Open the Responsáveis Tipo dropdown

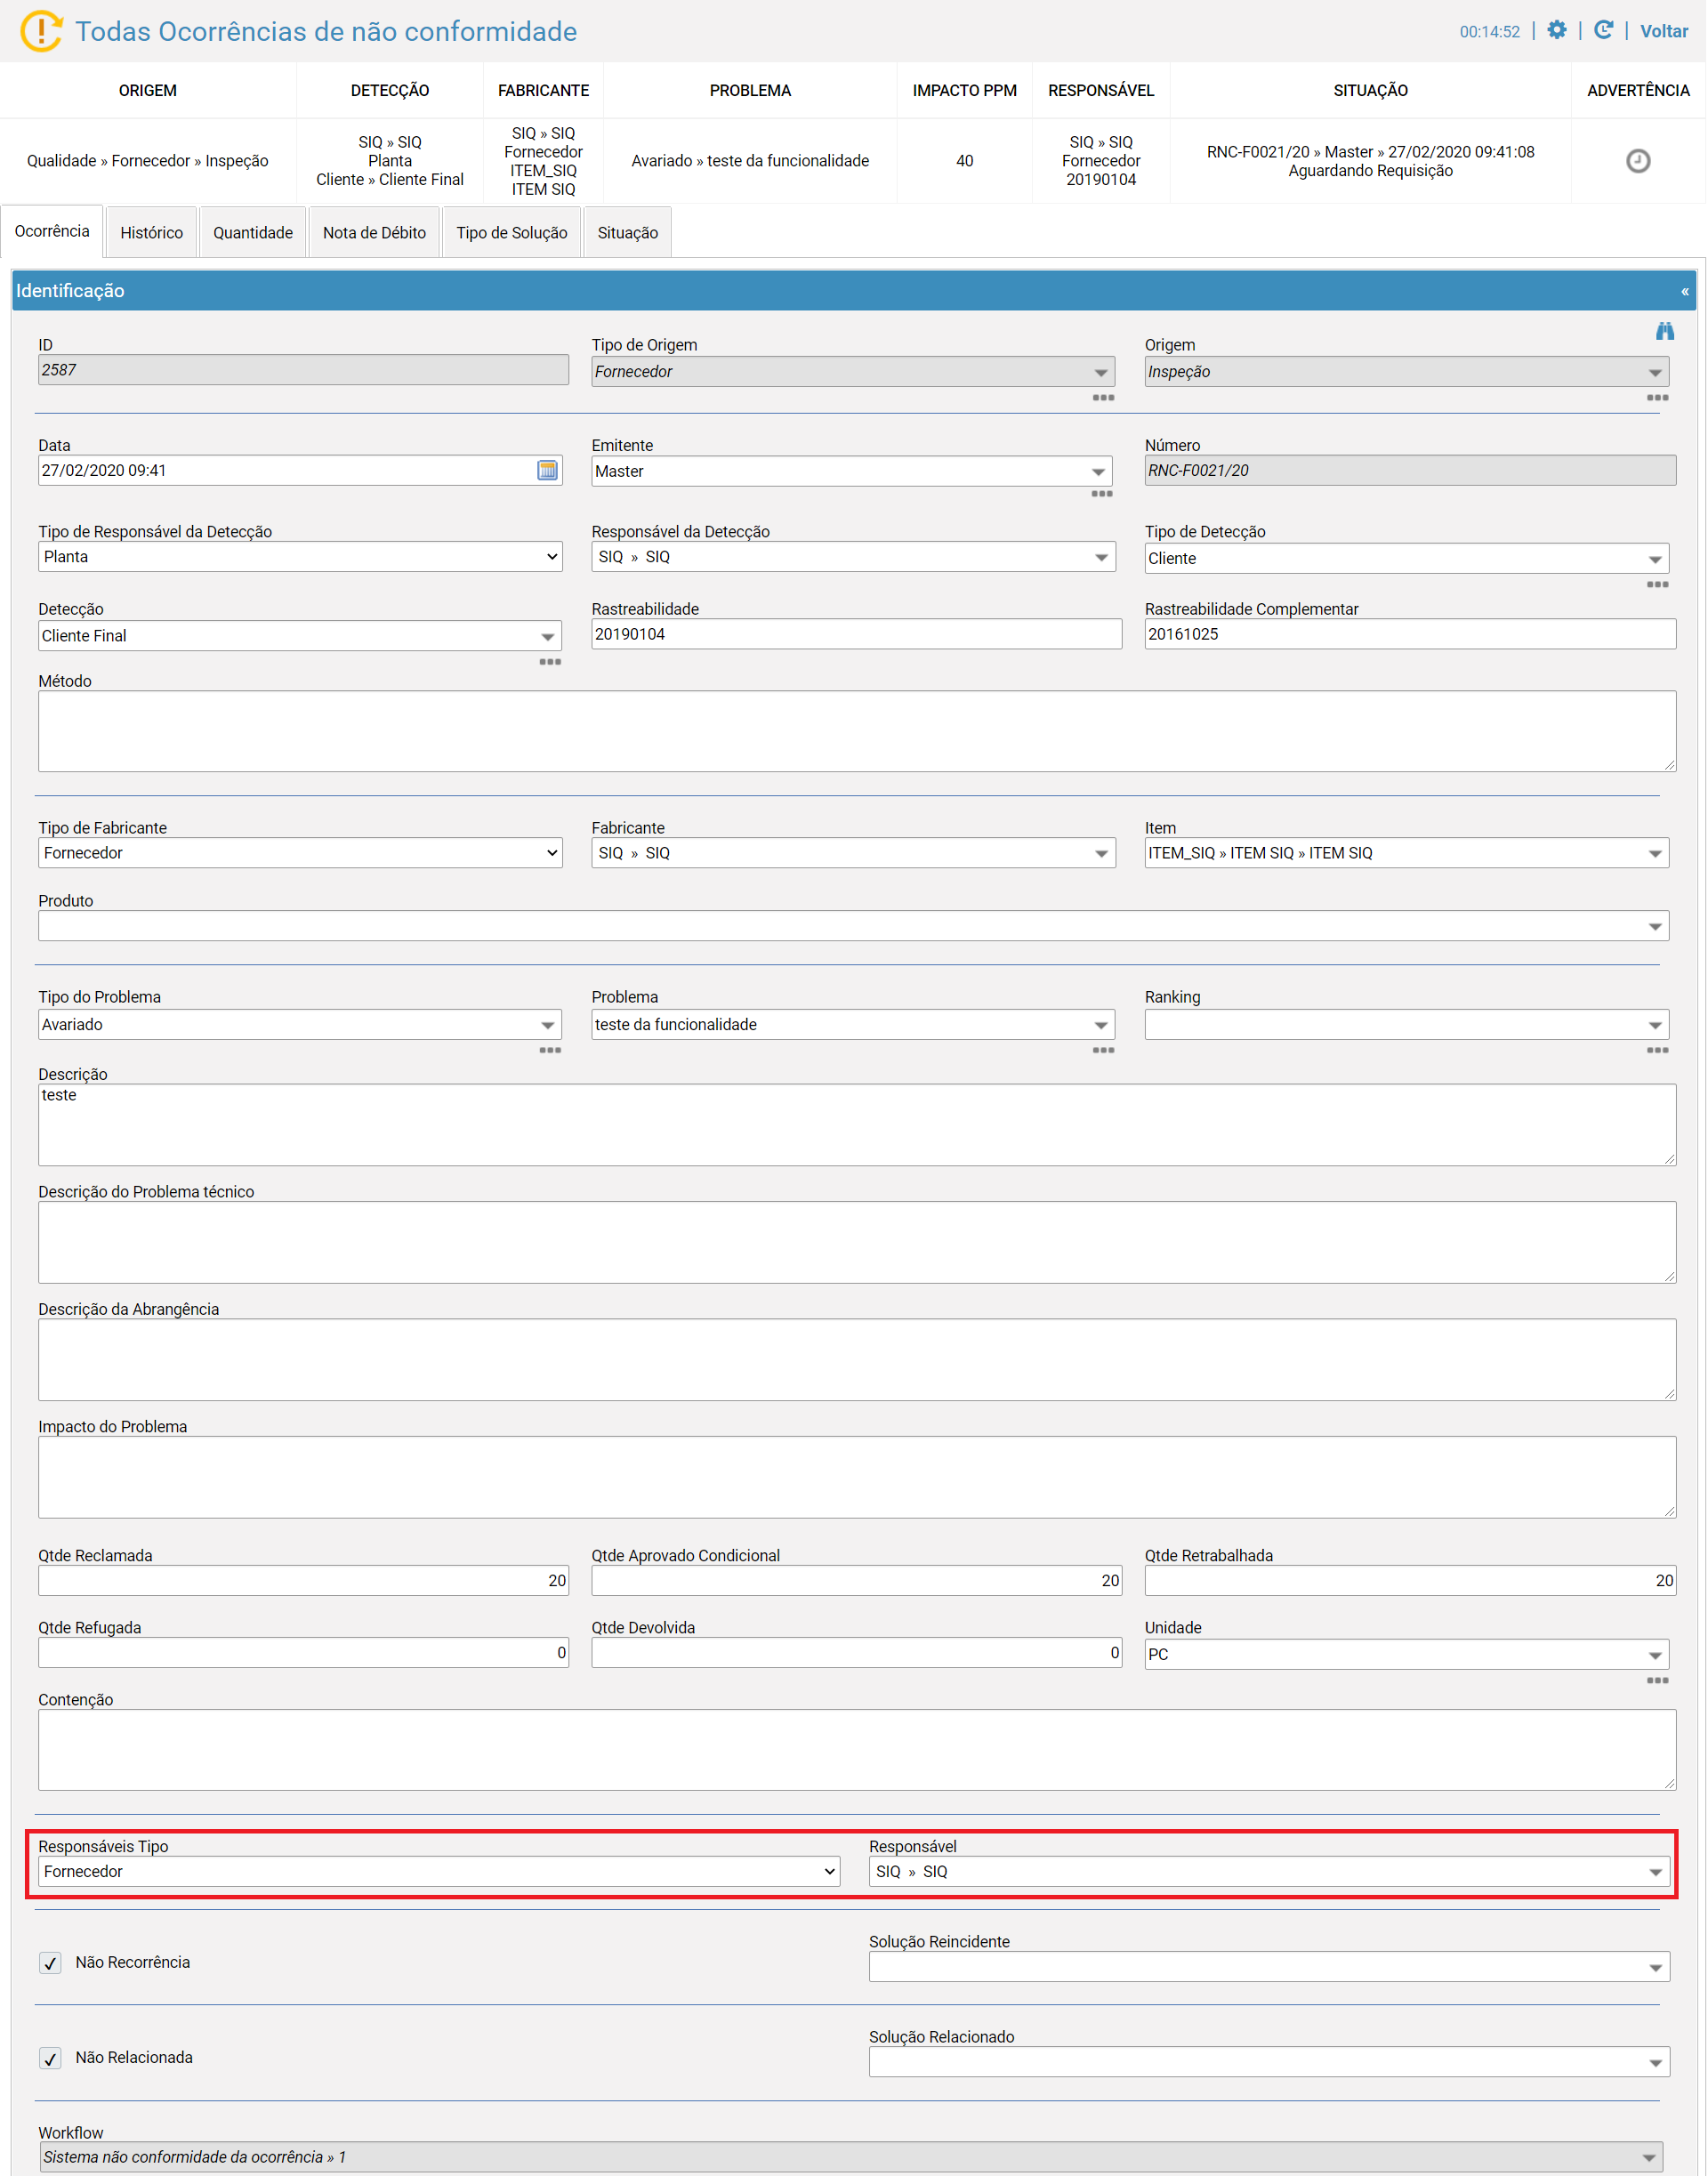click(x=439, y=1871)
